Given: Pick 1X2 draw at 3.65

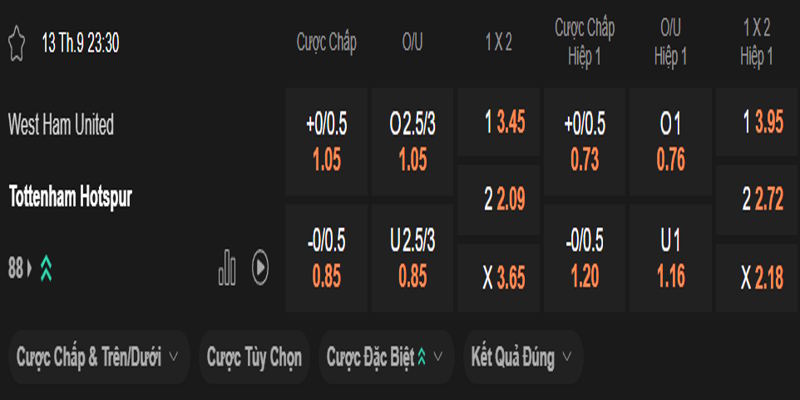Looking at the screenshot, I should click(498, 278).
